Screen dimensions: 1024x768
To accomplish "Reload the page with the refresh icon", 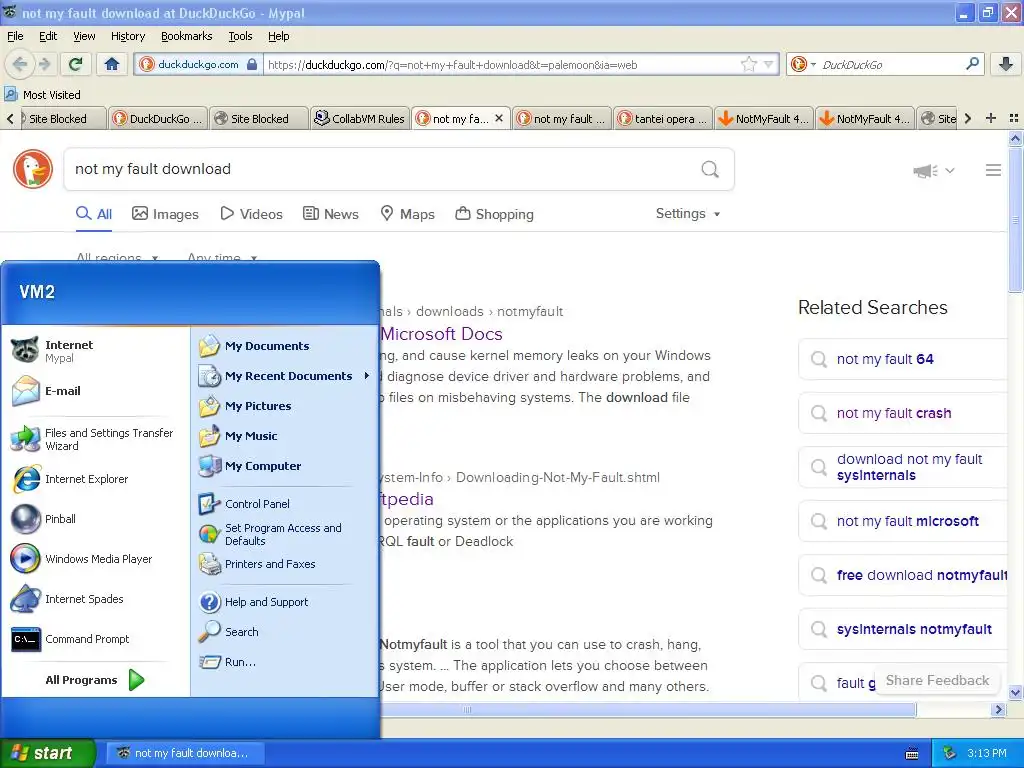I will pos(75,64).
